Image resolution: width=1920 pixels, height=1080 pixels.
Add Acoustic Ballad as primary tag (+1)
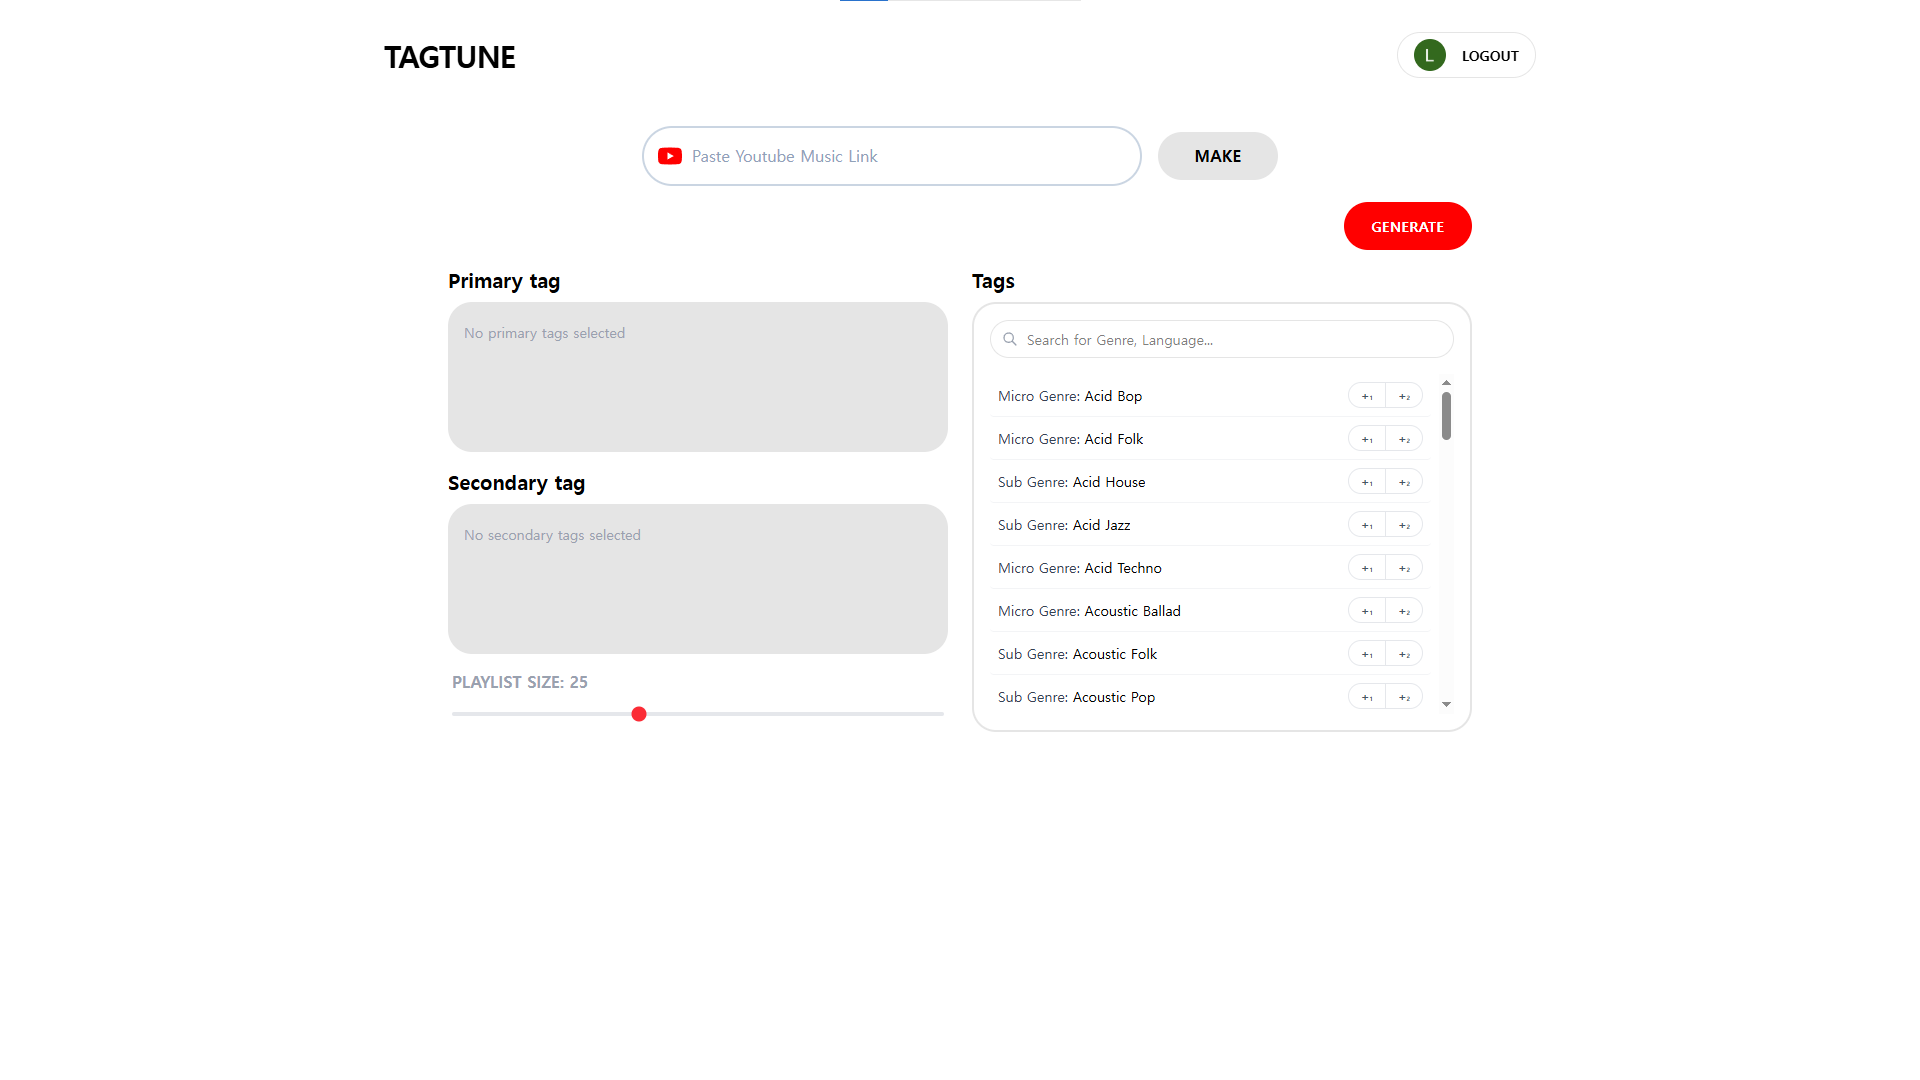pos(1367,611)
